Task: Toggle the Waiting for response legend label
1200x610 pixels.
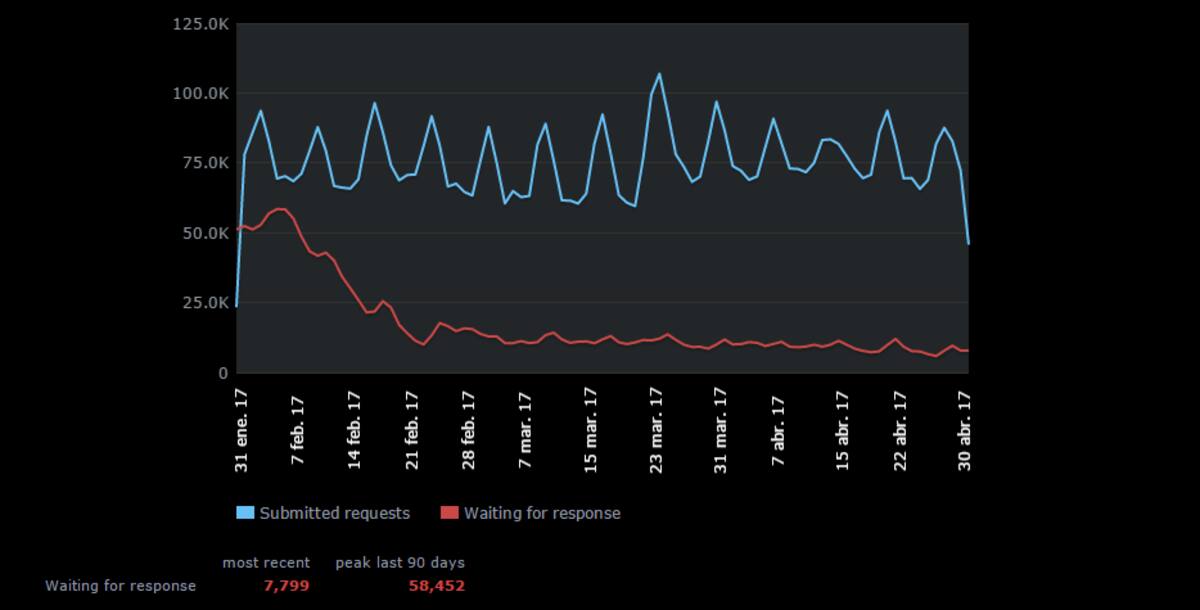Action: tap(542, 513)
